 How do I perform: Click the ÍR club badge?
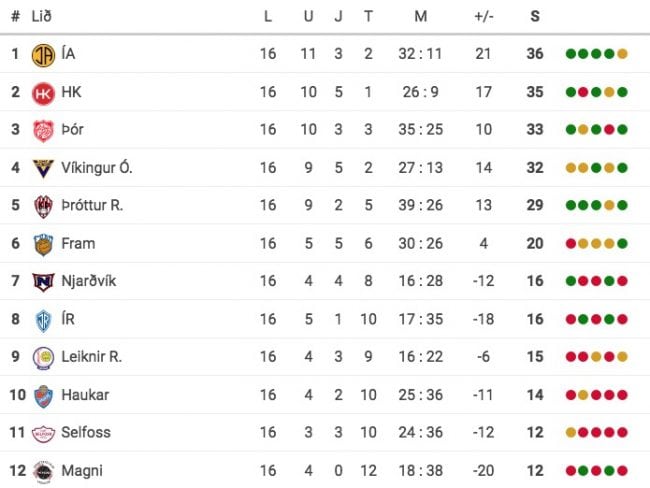click(43, 320)
